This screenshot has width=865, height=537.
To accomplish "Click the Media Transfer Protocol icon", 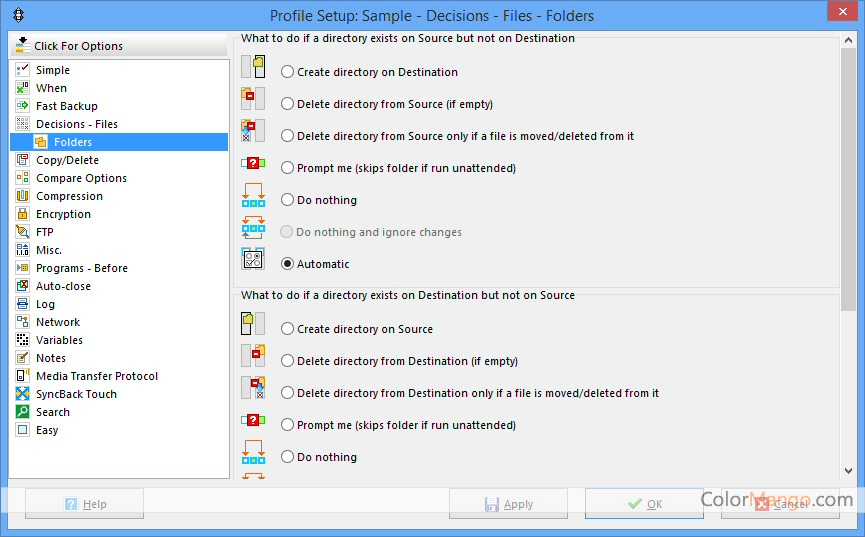I will (23, 376).
